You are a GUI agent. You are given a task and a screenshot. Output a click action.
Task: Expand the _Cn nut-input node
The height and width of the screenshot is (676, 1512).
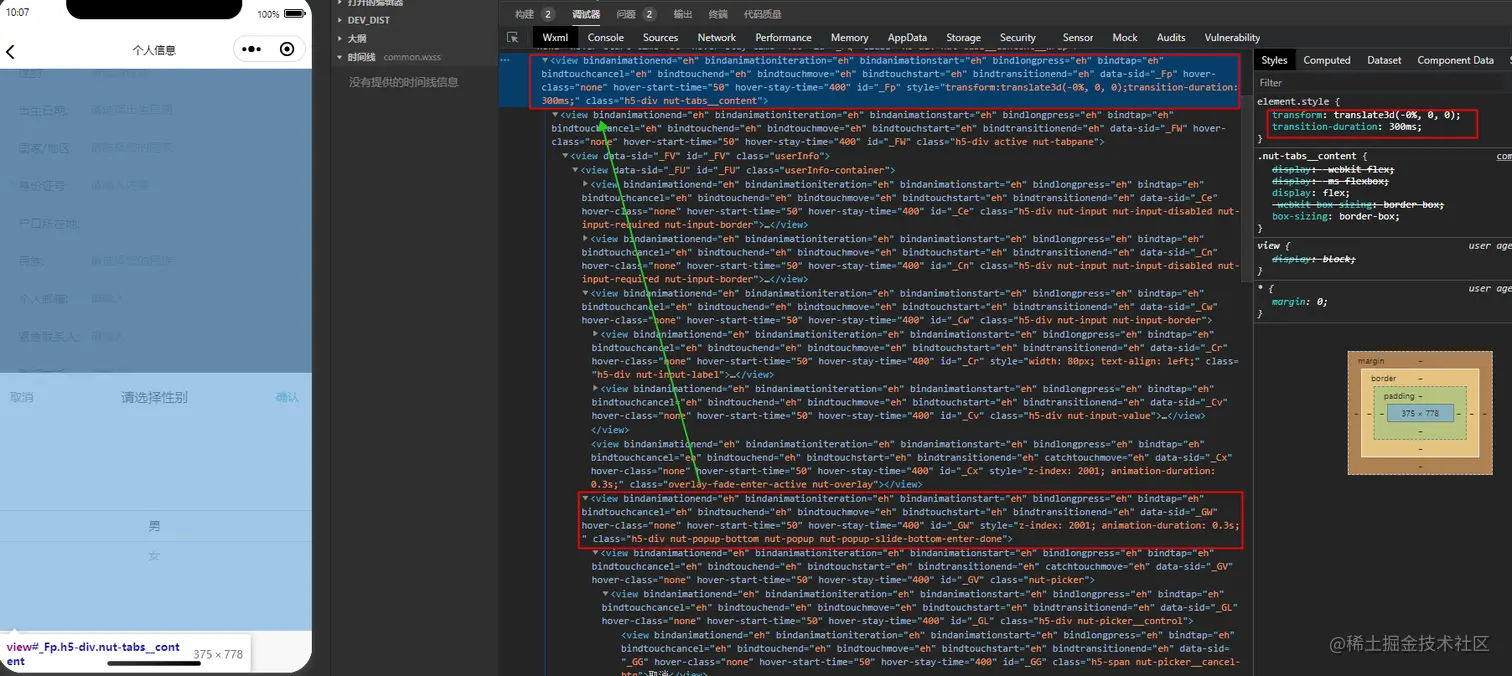586,239
